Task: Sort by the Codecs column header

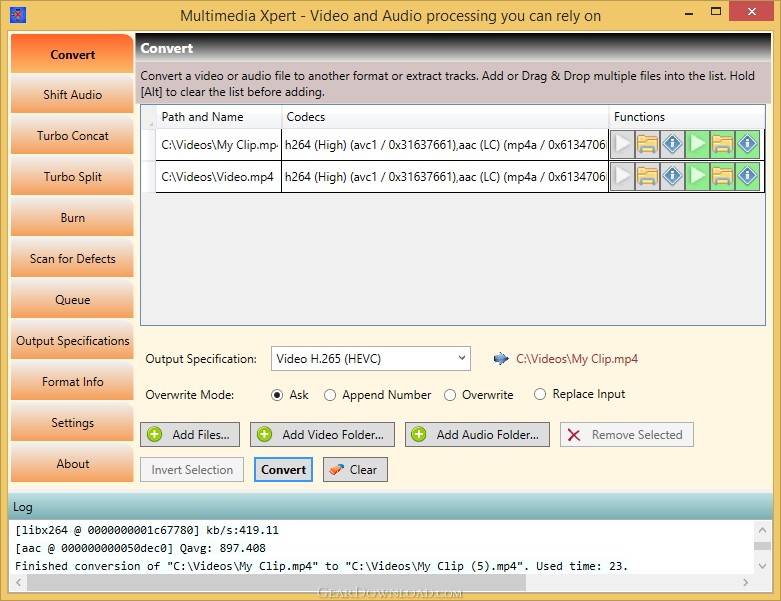Action: click(445, 117)
